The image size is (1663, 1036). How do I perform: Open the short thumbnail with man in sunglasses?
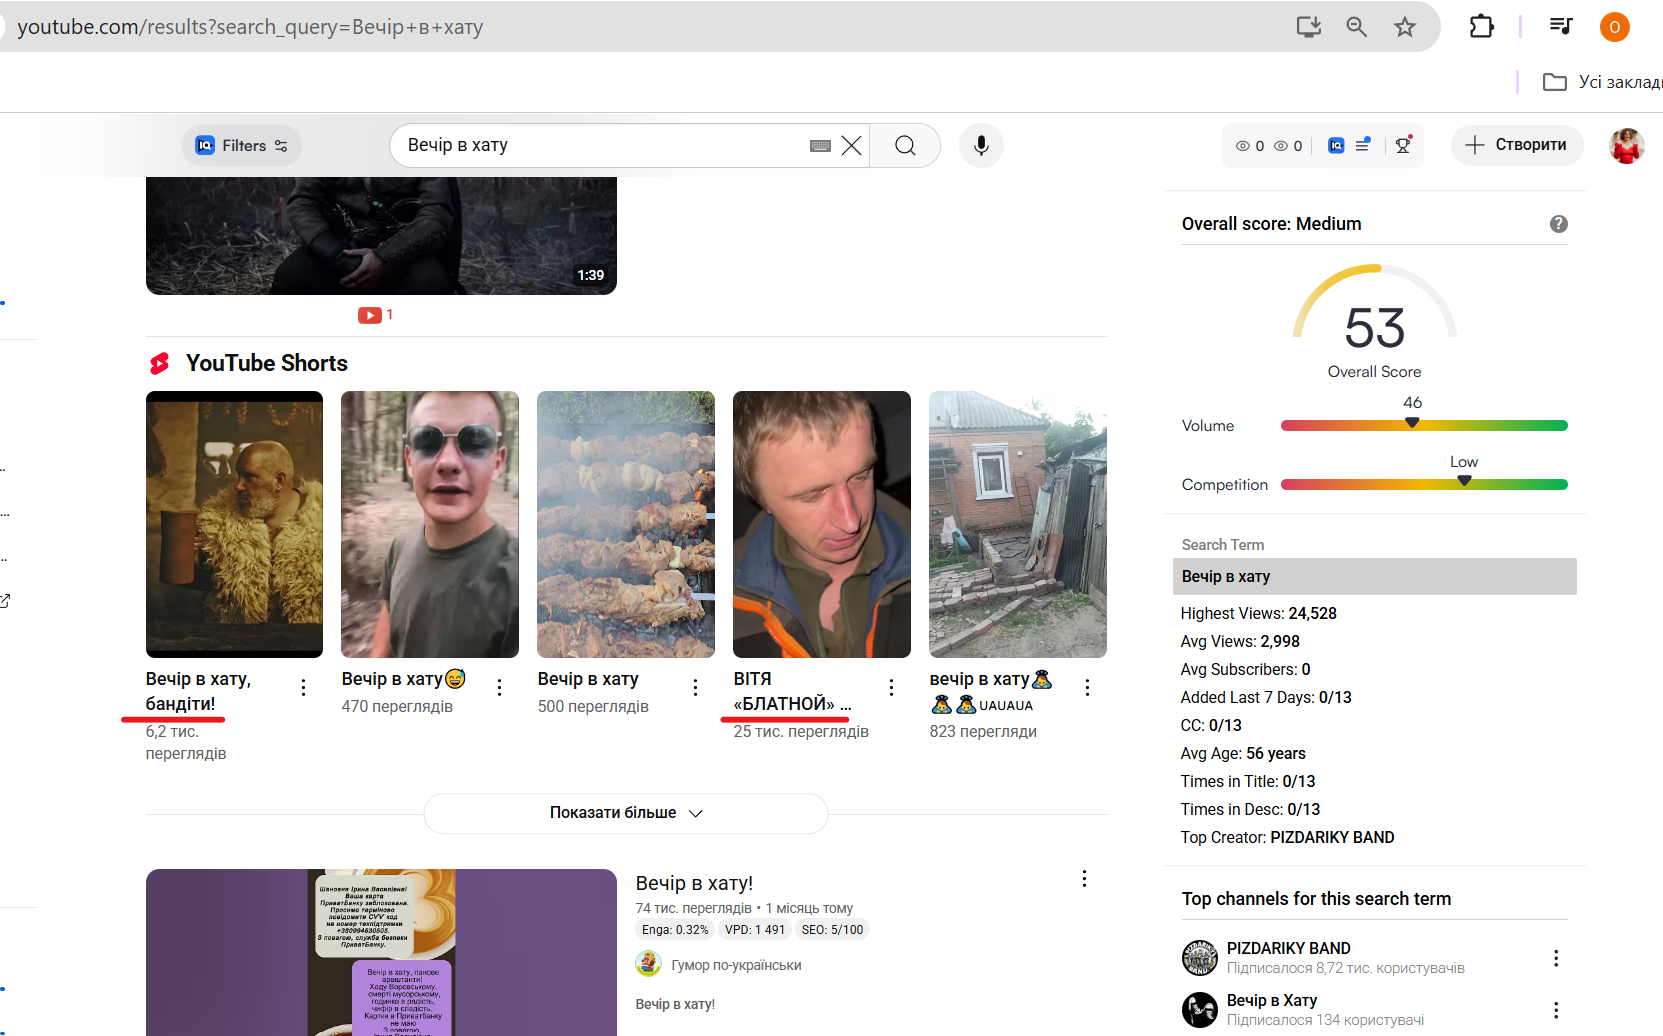click(x=430, y=524)
